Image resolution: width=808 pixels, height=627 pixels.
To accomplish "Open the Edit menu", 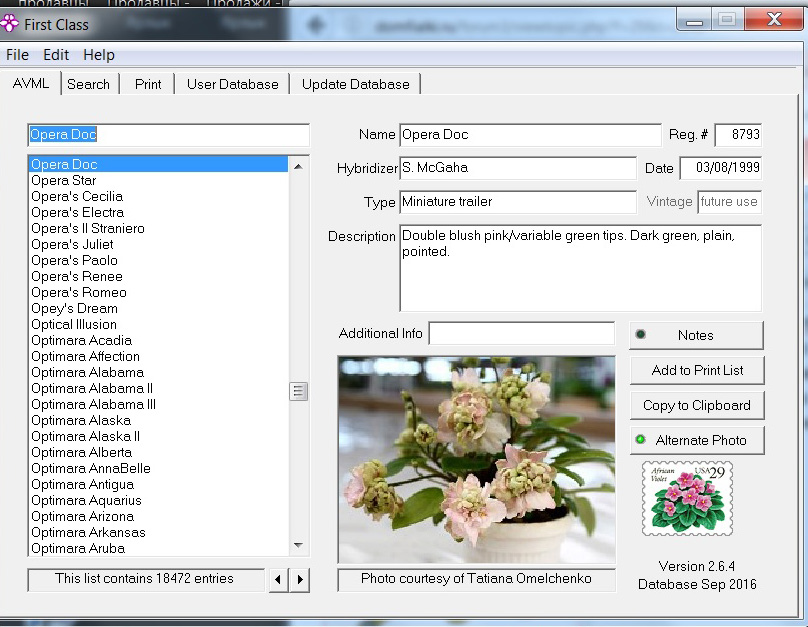I will coord(56,55).
